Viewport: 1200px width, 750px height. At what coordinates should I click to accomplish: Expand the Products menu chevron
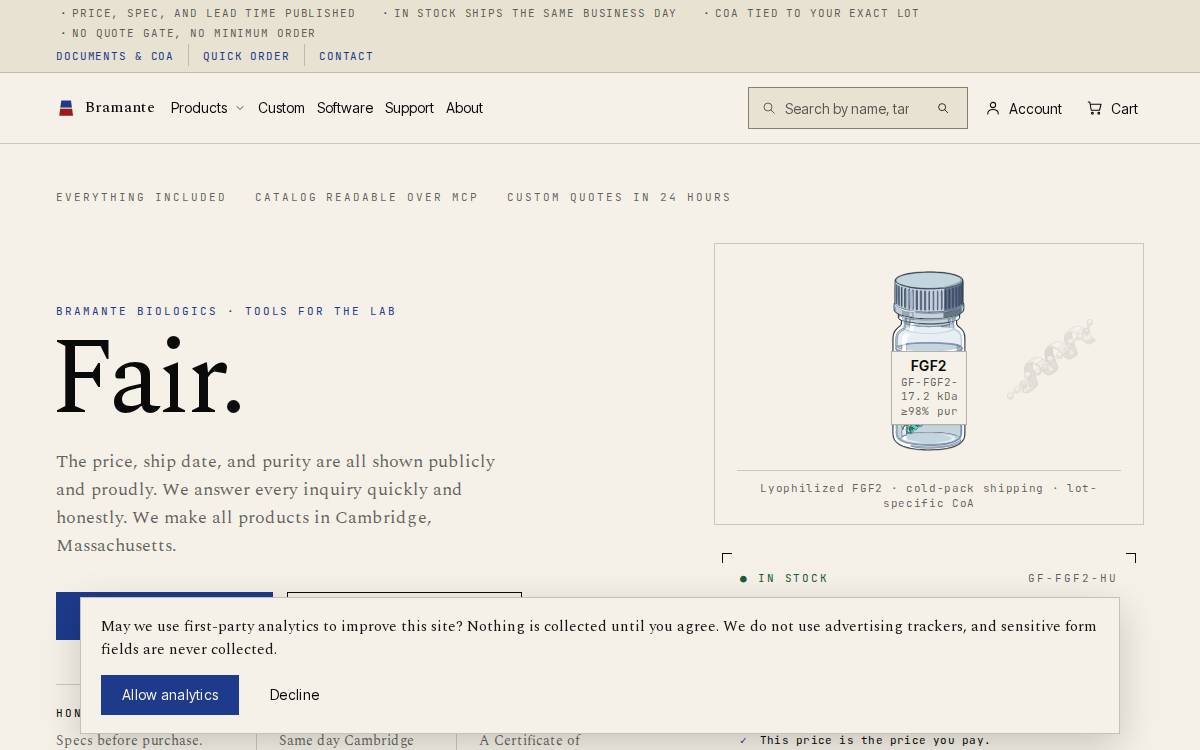pos(240,108)
